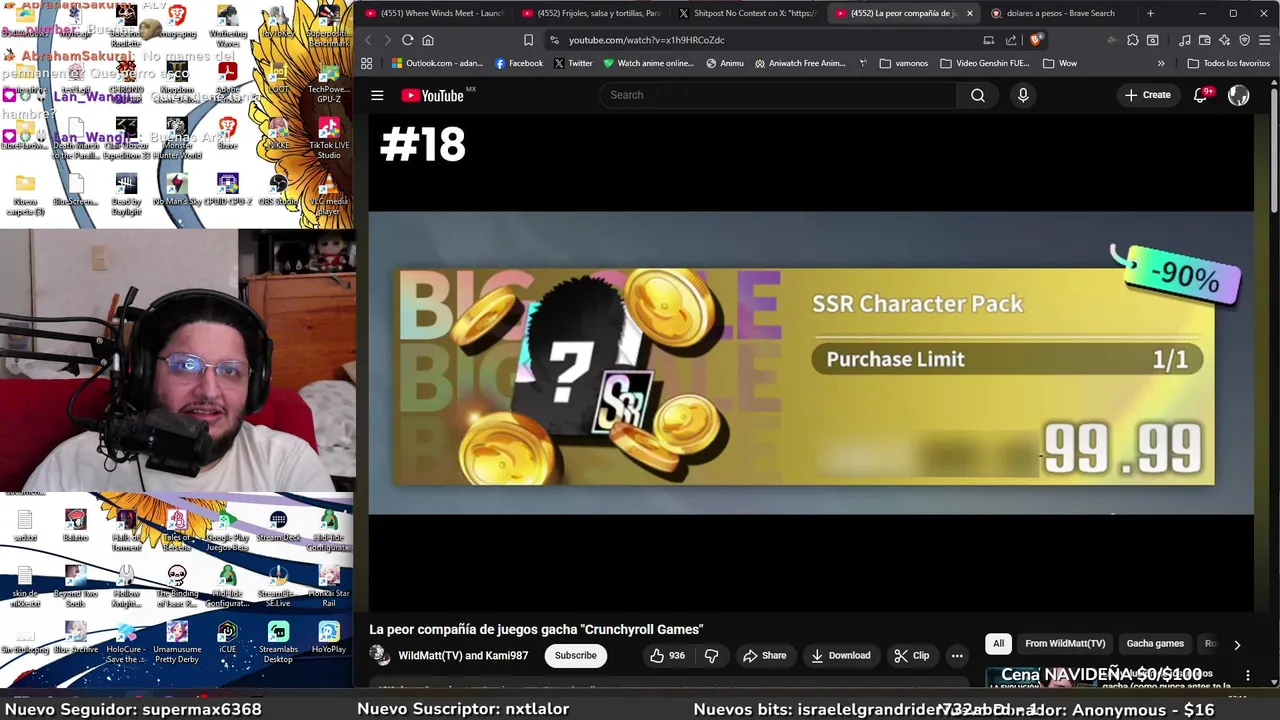
Task: Show more chips with right arrow
Action: (x=1237, y=645)
